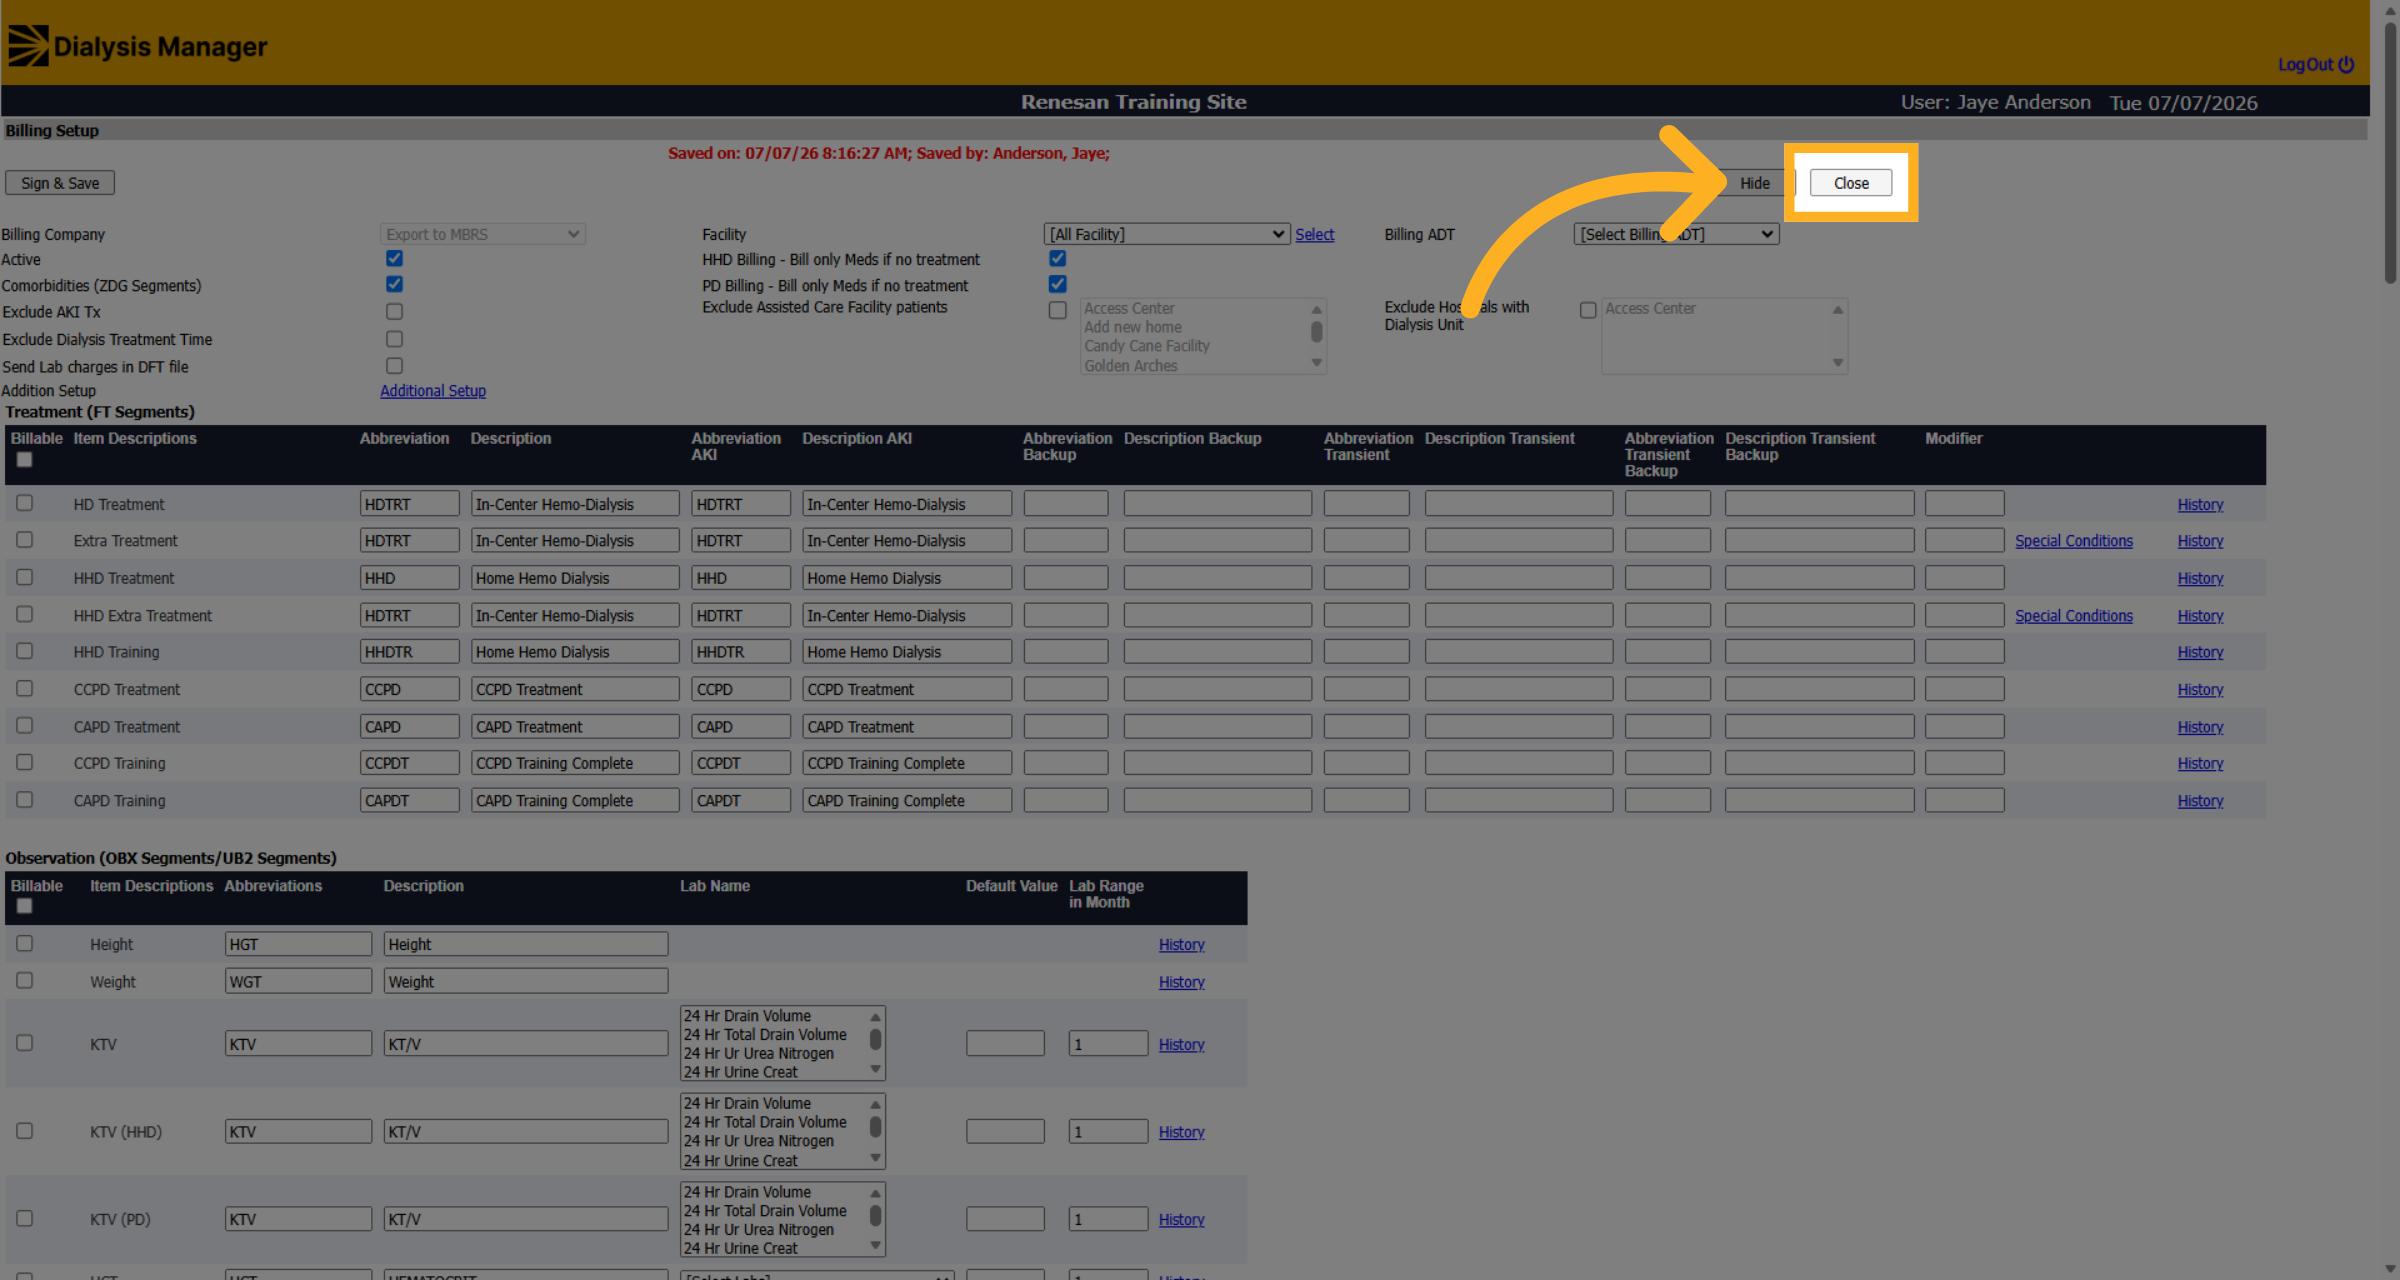Edit CCPD Training AKI abbreviation CCPDT

741,763
